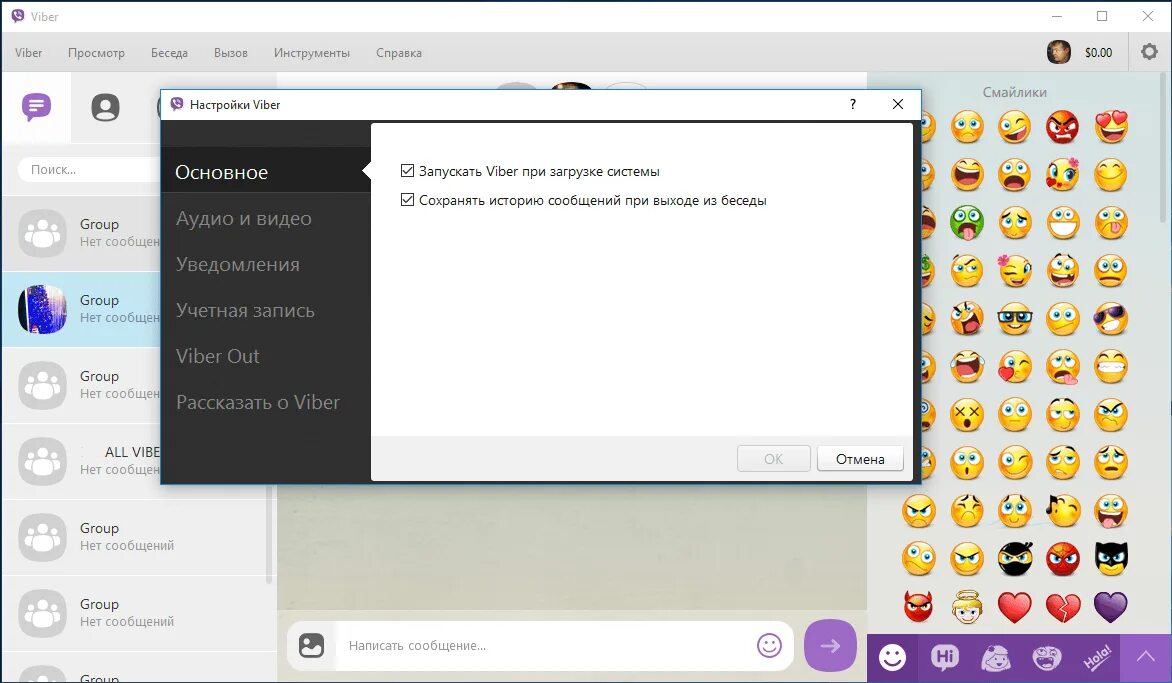Open emoji picker icon in message field

769,645
